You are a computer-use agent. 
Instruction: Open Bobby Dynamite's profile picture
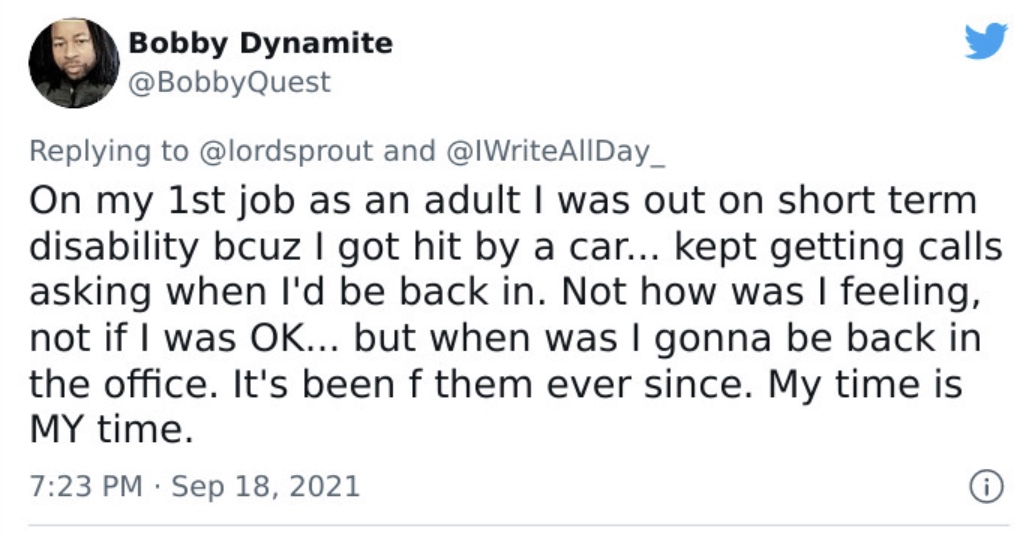click(74, 63)
